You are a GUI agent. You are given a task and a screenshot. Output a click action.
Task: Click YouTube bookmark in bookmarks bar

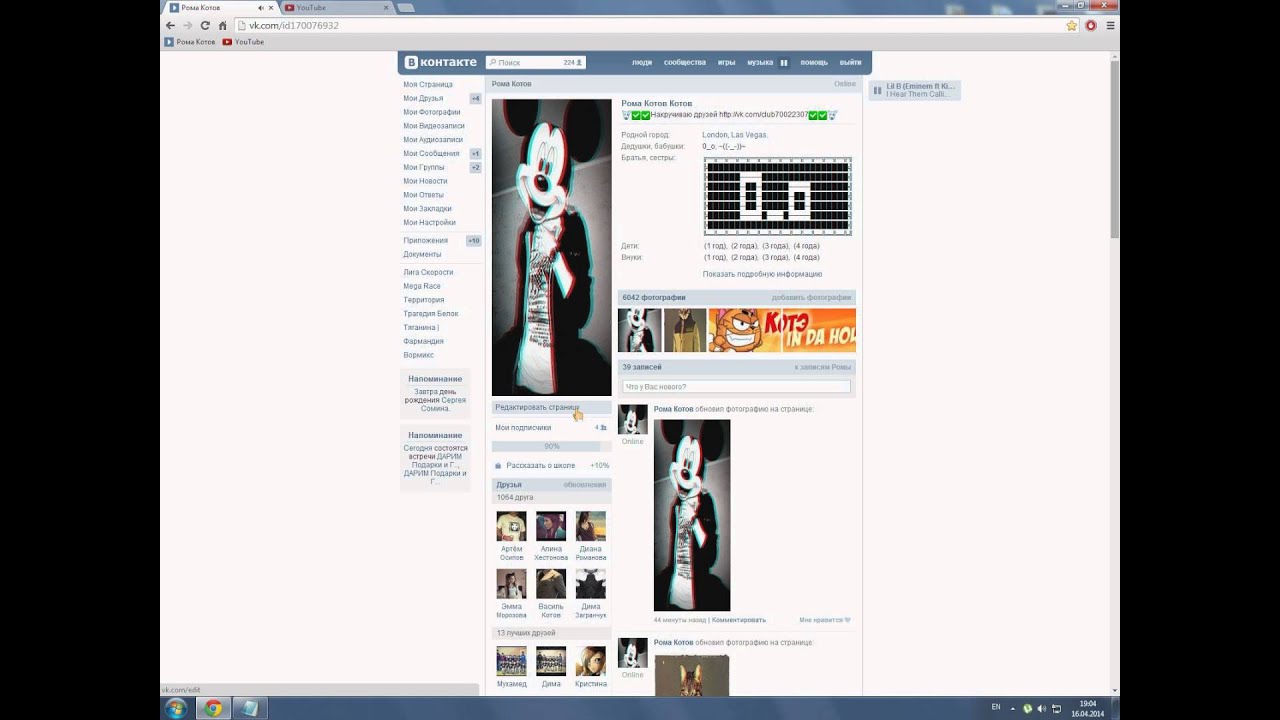pos(243,42)
